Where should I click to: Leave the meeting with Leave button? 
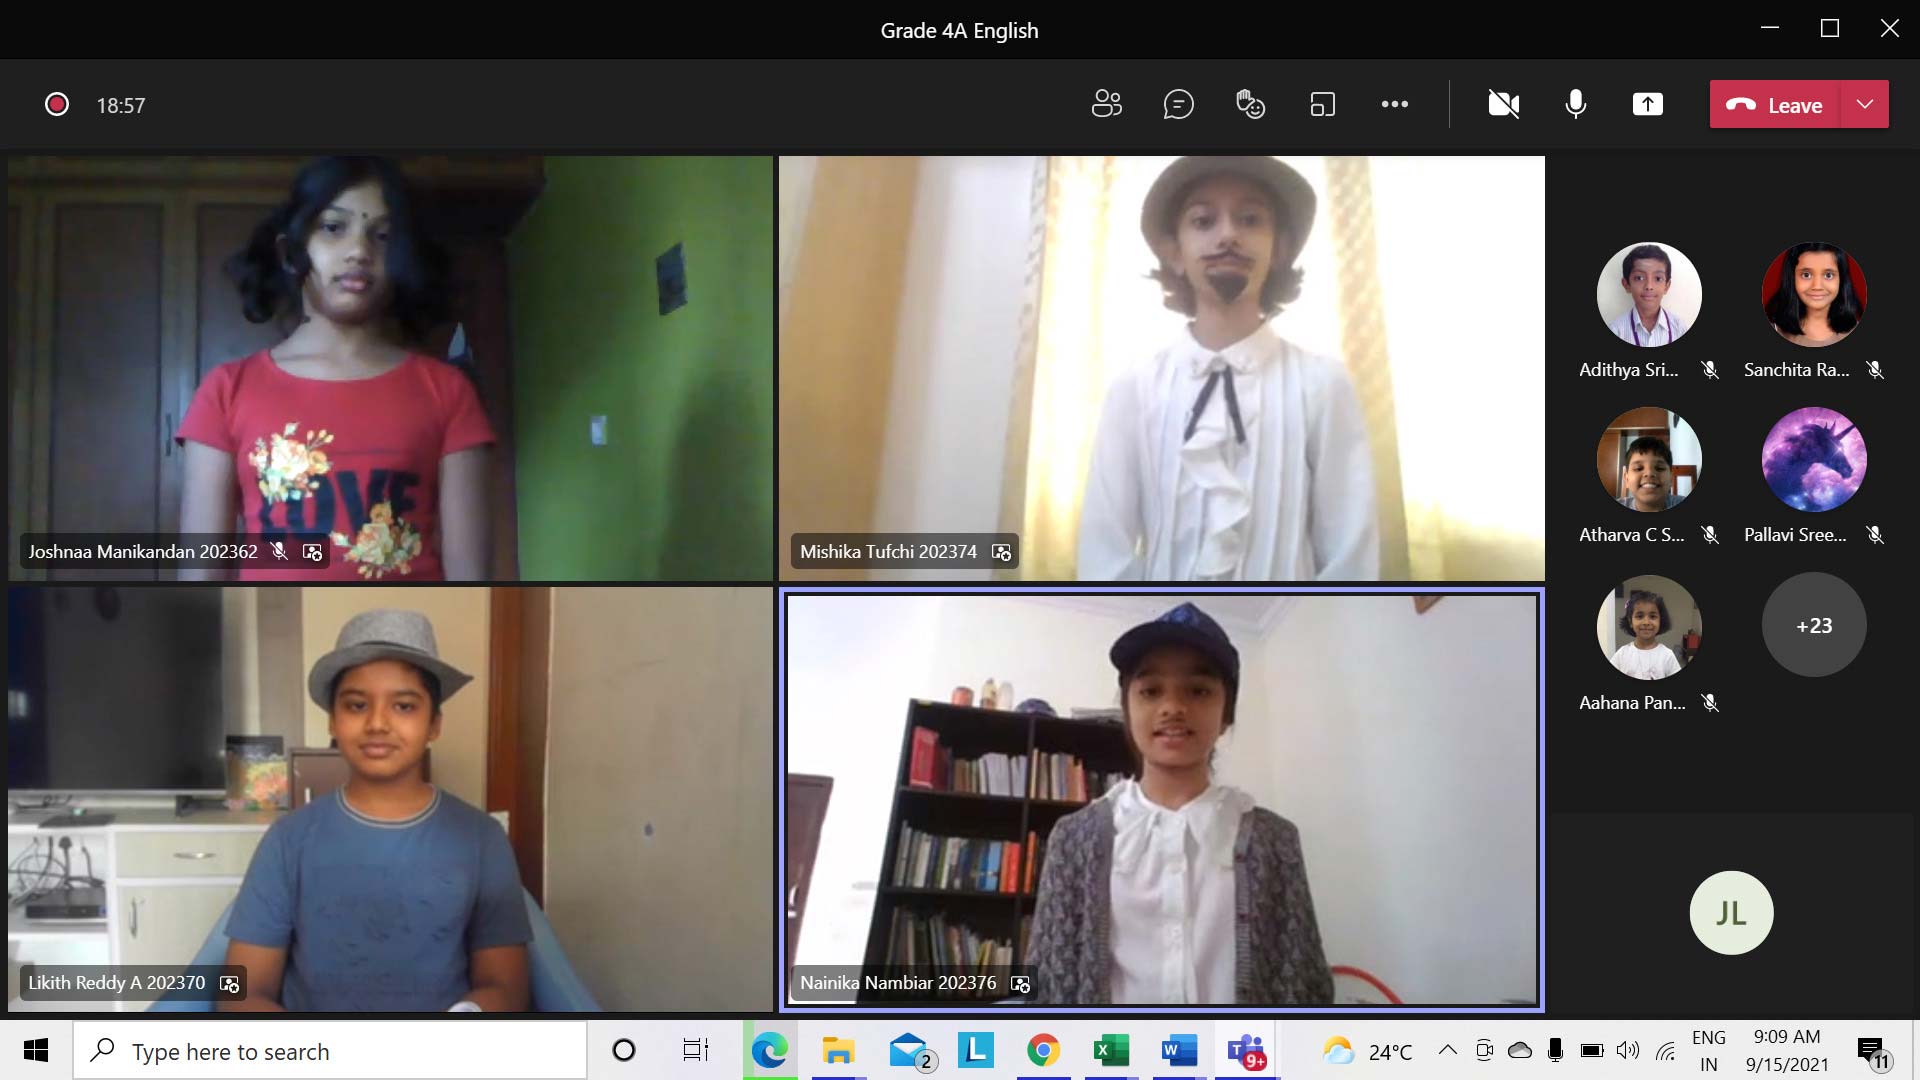pyautogui.click(x=1775, y=104)
